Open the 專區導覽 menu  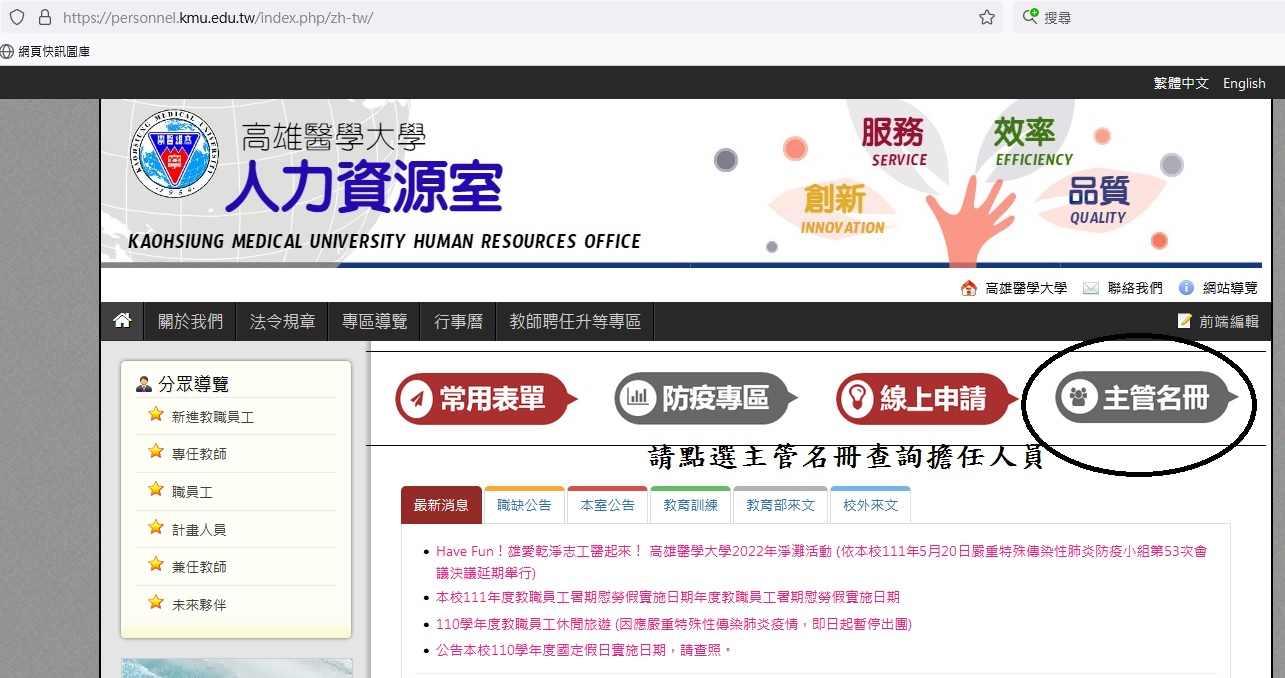tap(374, 321)
